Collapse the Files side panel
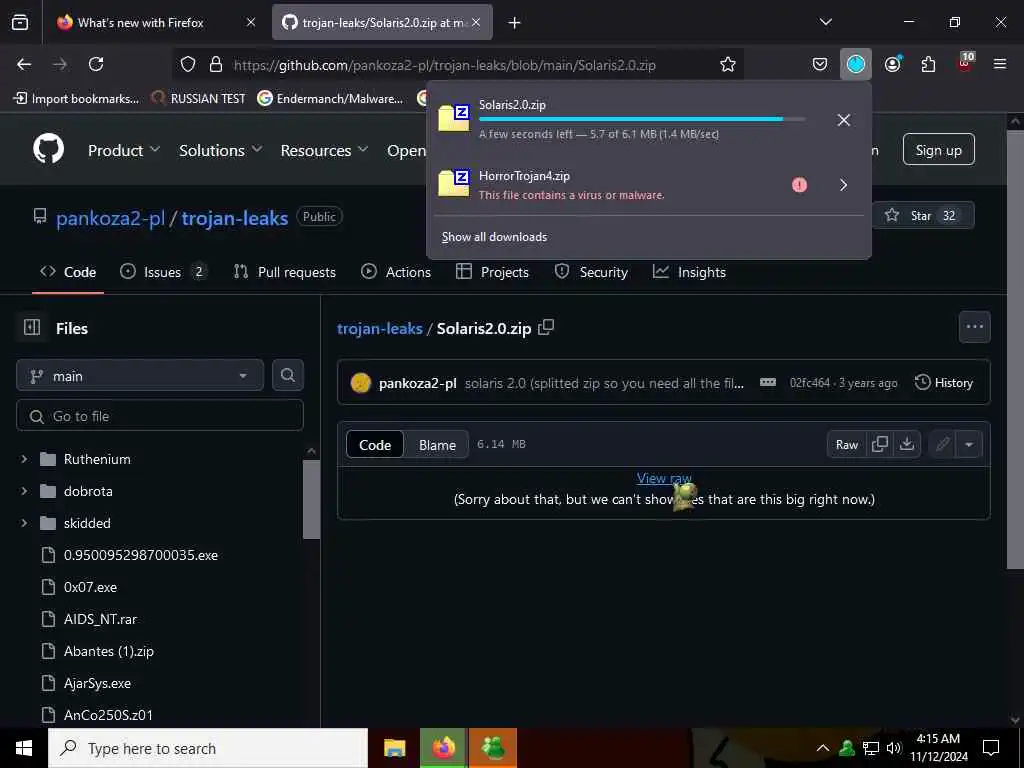This screenshot has height=768, width=1024. coord(31,327)
